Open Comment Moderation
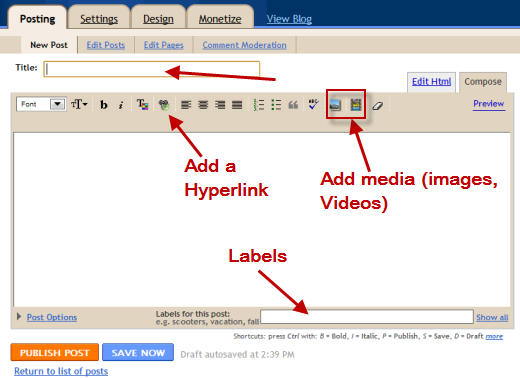Viewport: 520px width, 378px height. tap(244, 45)
